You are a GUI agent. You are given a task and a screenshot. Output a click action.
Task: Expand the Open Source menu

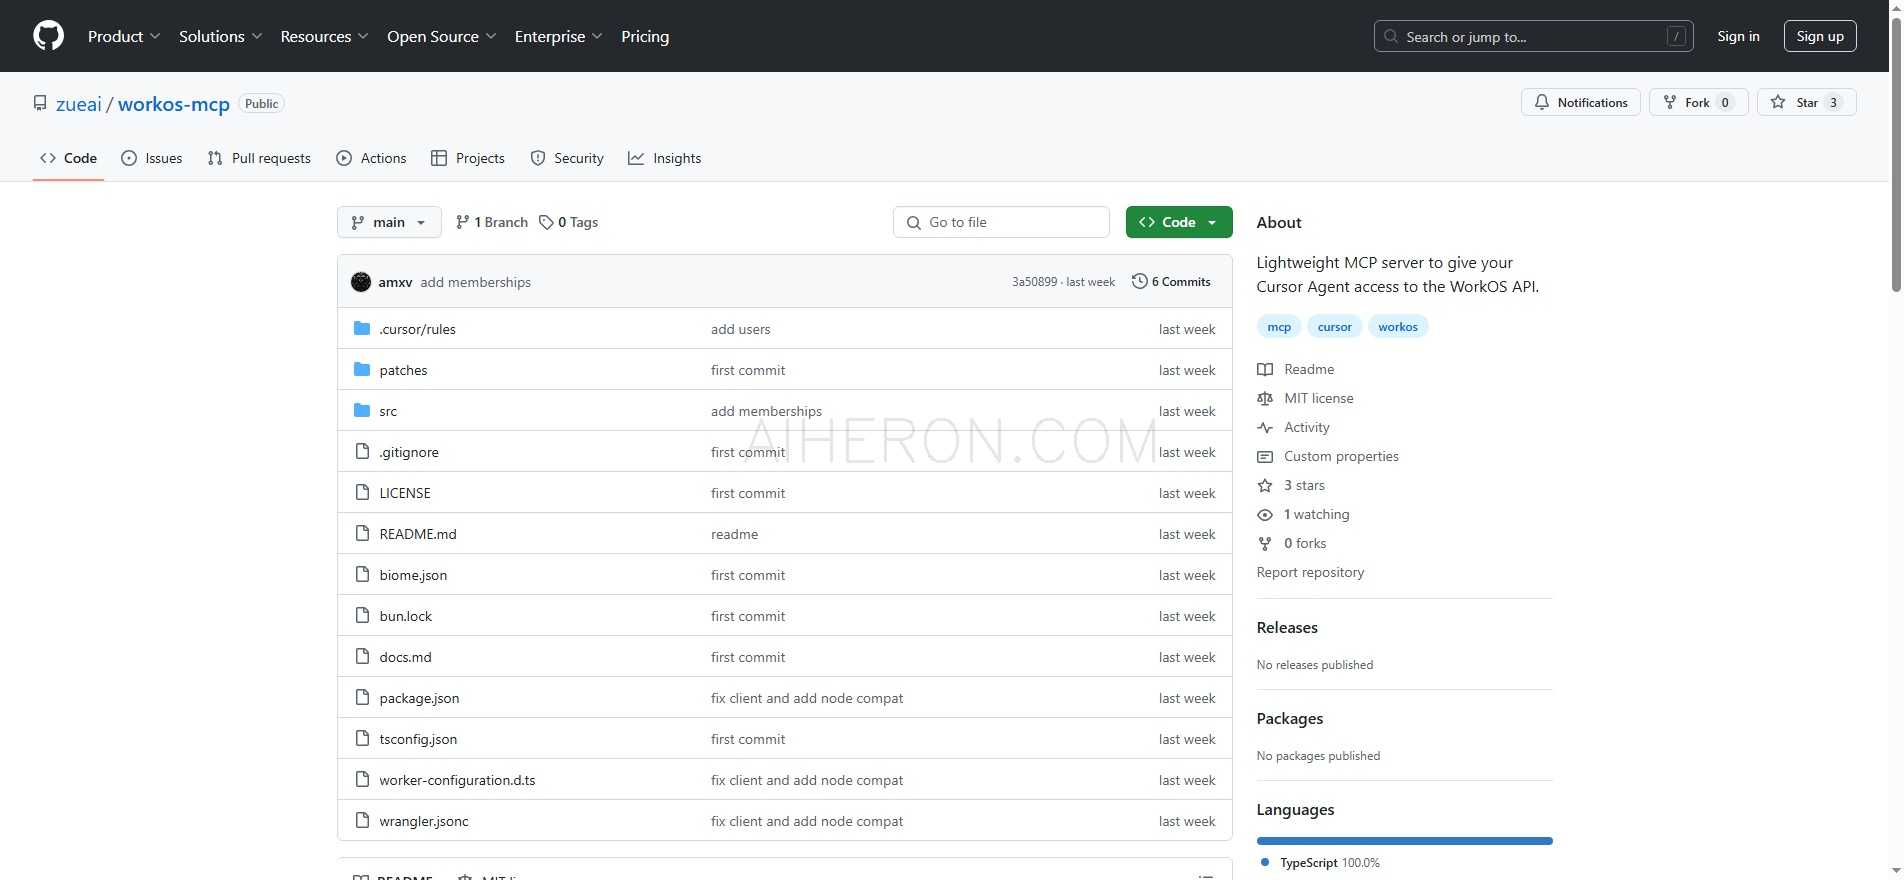(x=442, y=36)
